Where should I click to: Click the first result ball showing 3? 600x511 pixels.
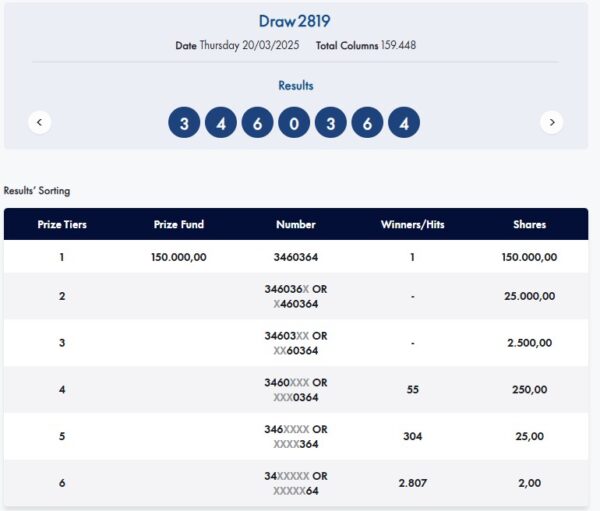(x=183, y=123)
